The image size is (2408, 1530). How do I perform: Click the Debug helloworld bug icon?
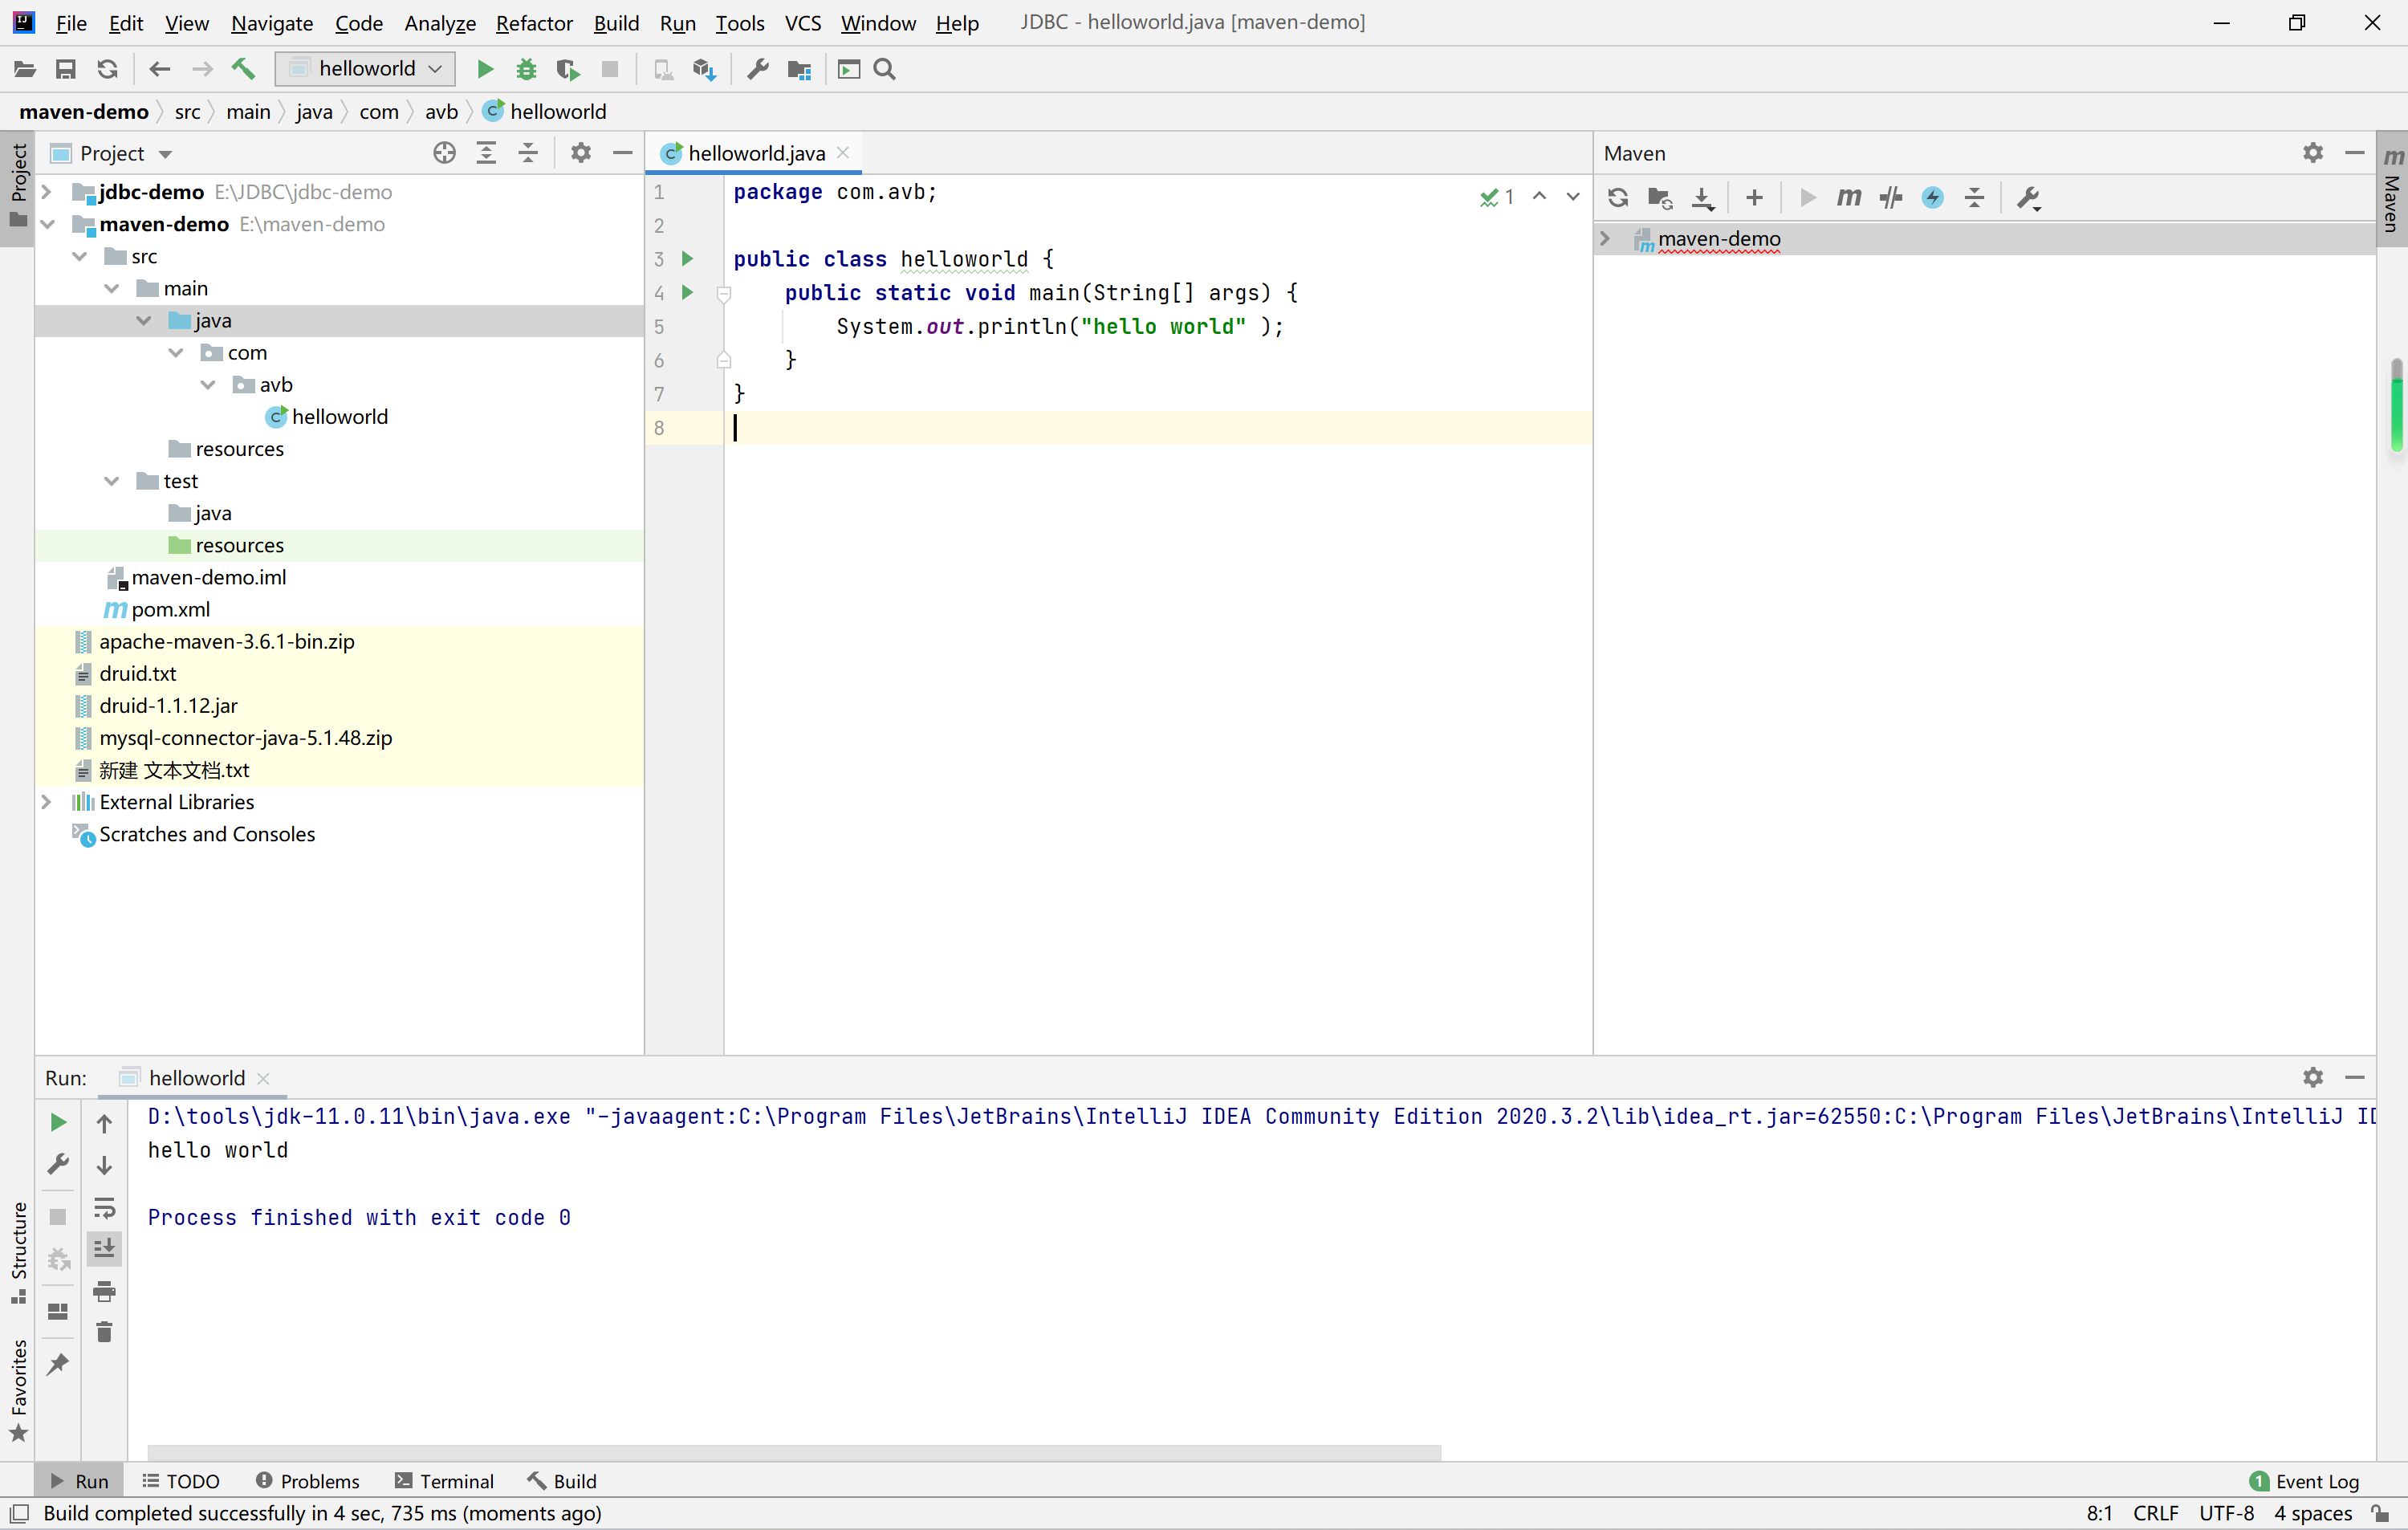coord(526,69)
